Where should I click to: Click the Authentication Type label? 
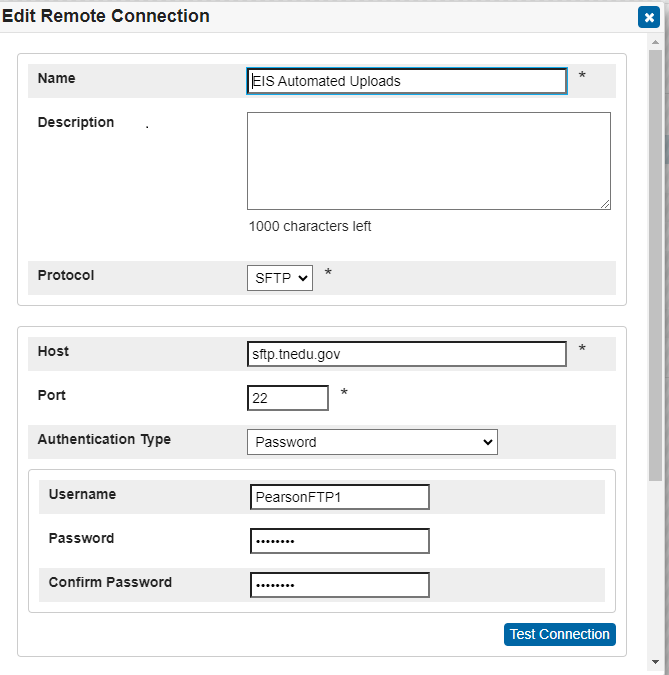tap(104, 439)
